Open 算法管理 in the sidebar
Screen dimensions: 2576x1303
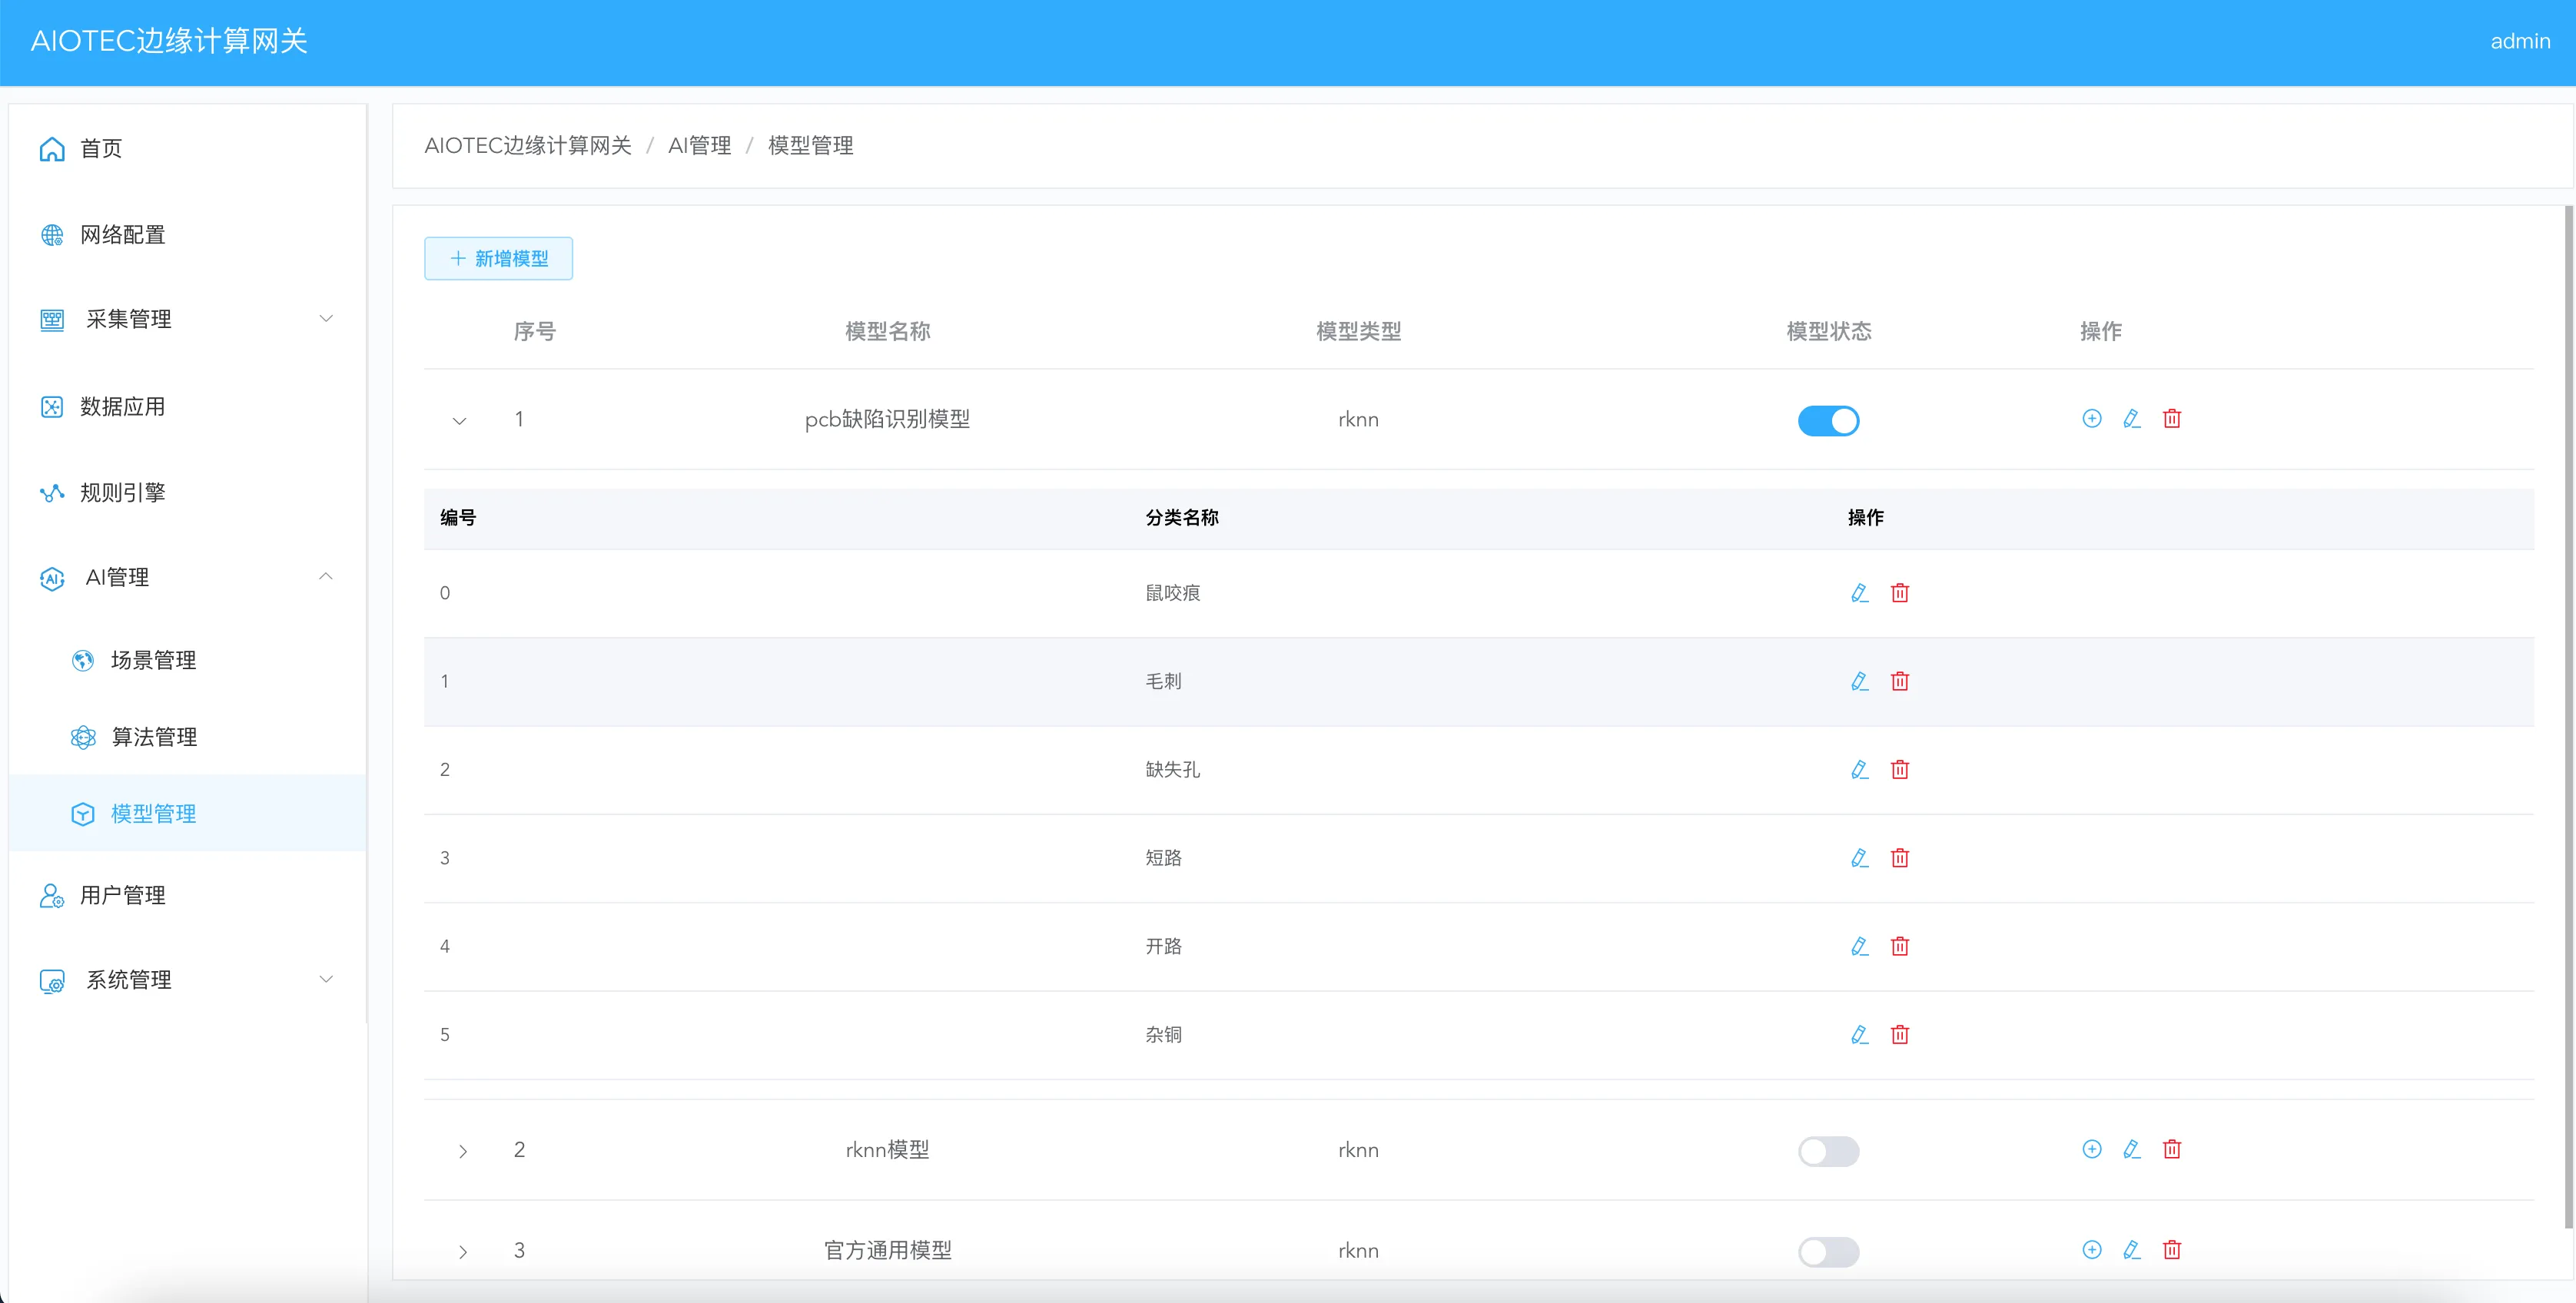pos(154,737)
